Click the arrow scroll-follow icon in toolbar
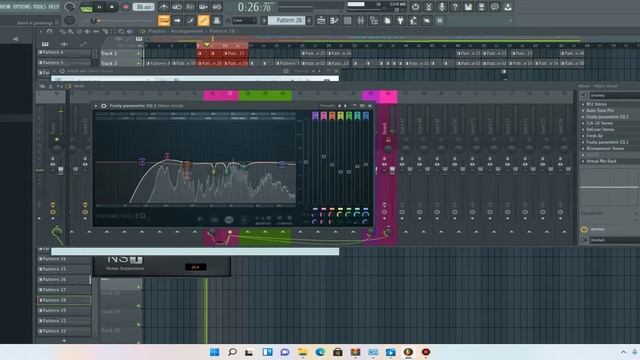Screen dimensions: 640x360 point(177,20)
